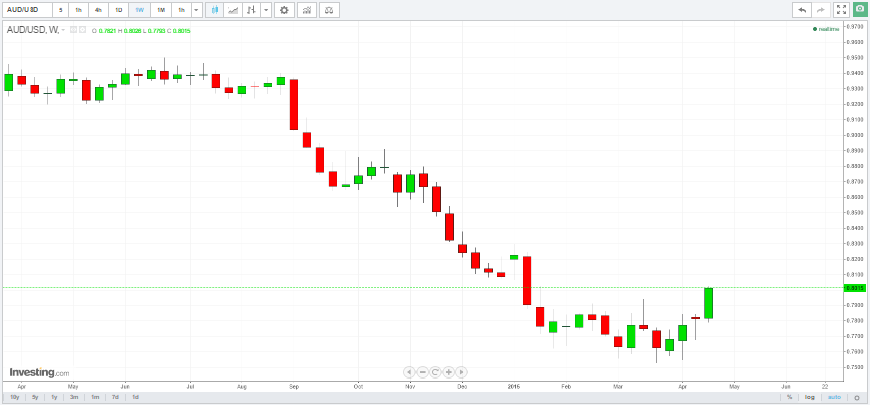Screen dimensions: 870x405
Task: Toggle log scale on price axis
Action: click(810, 397)
